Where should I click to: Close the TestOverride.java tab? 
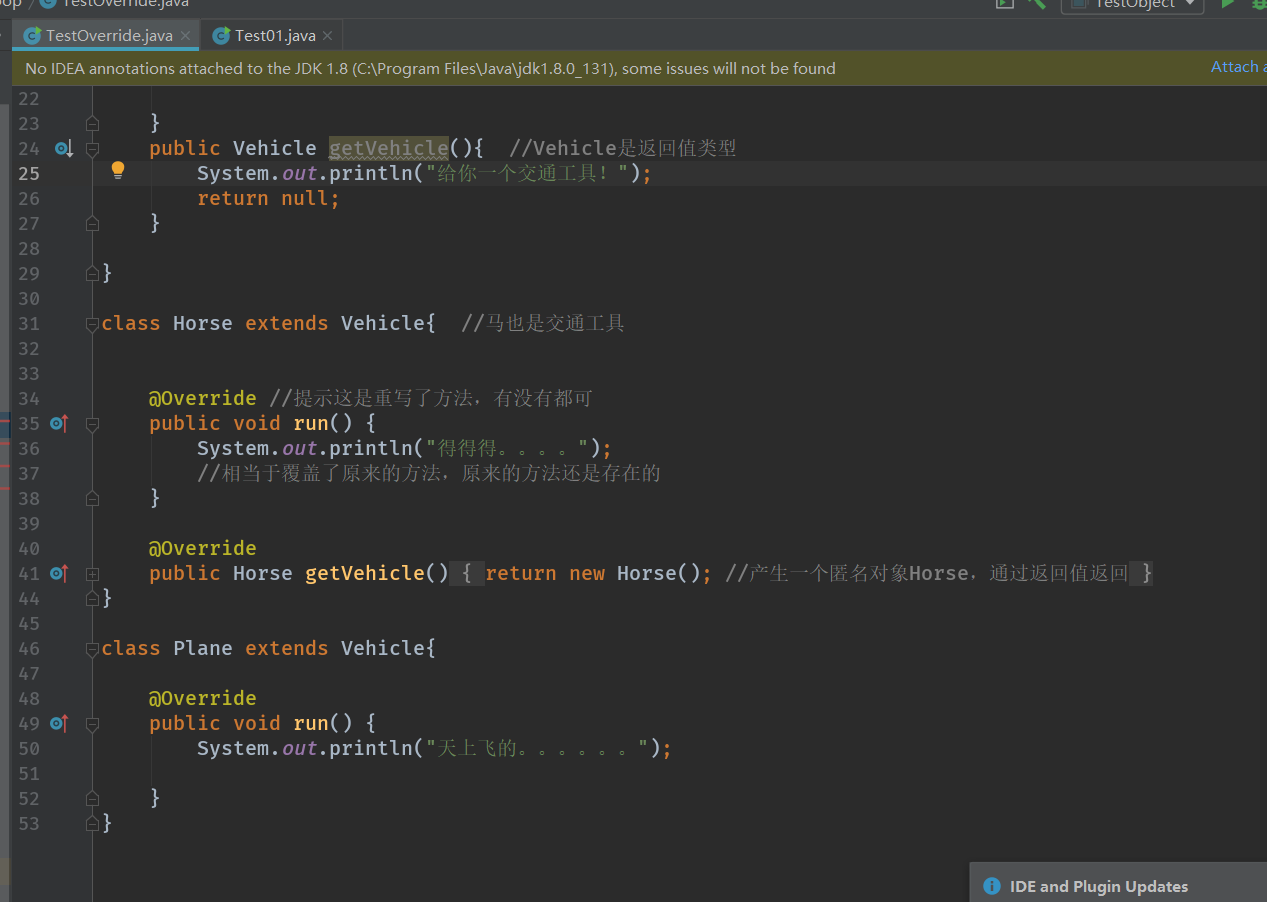185,36
